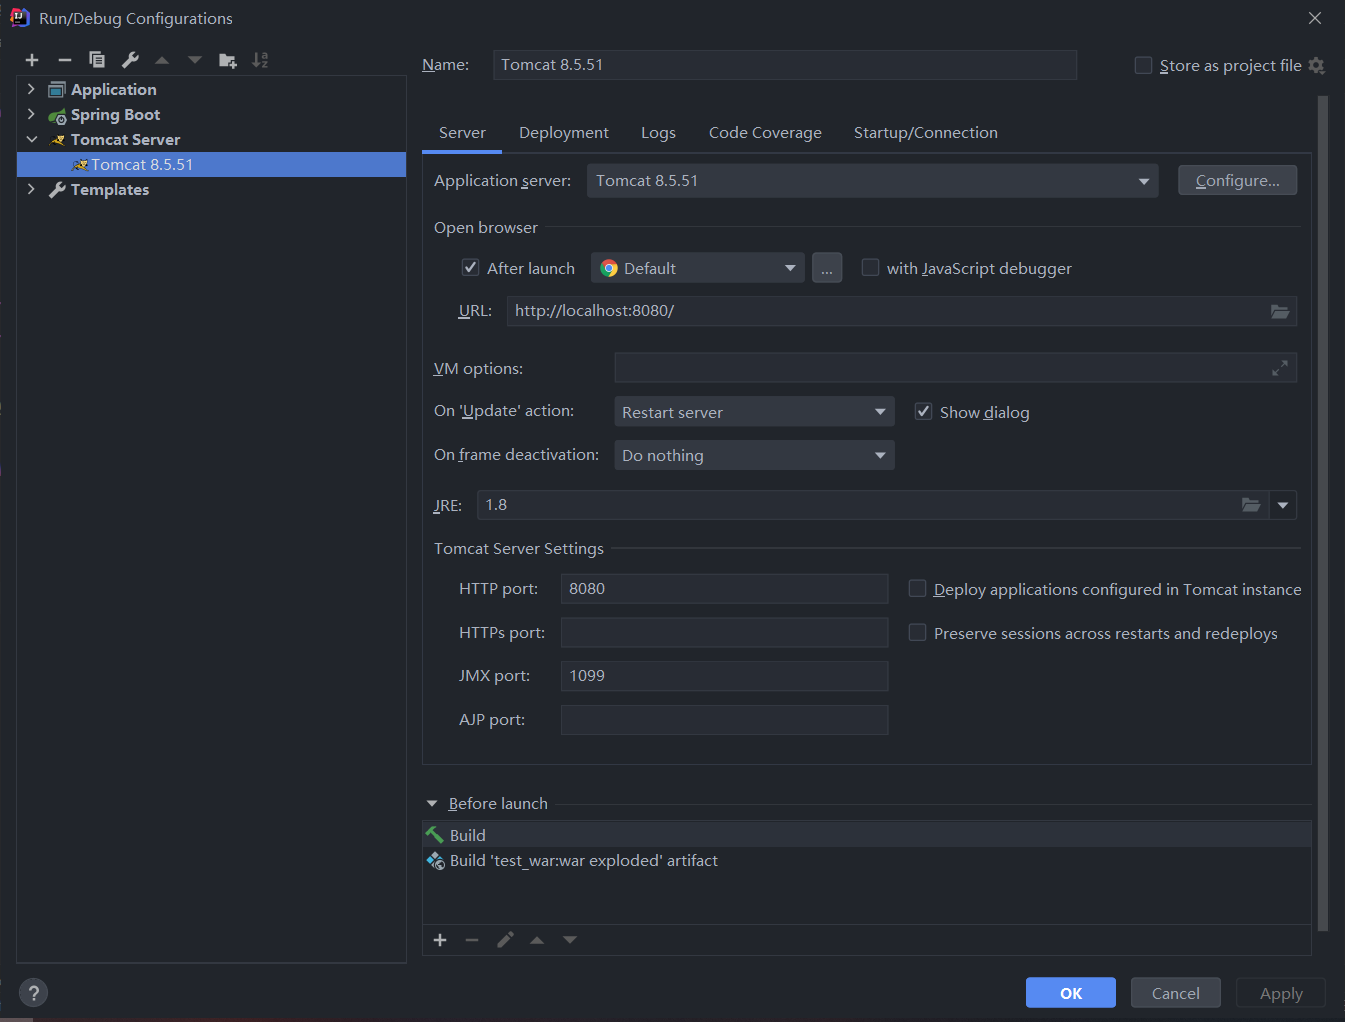Expand the Application tree node
1345x1022 pixels.
(x=31, y=89)
